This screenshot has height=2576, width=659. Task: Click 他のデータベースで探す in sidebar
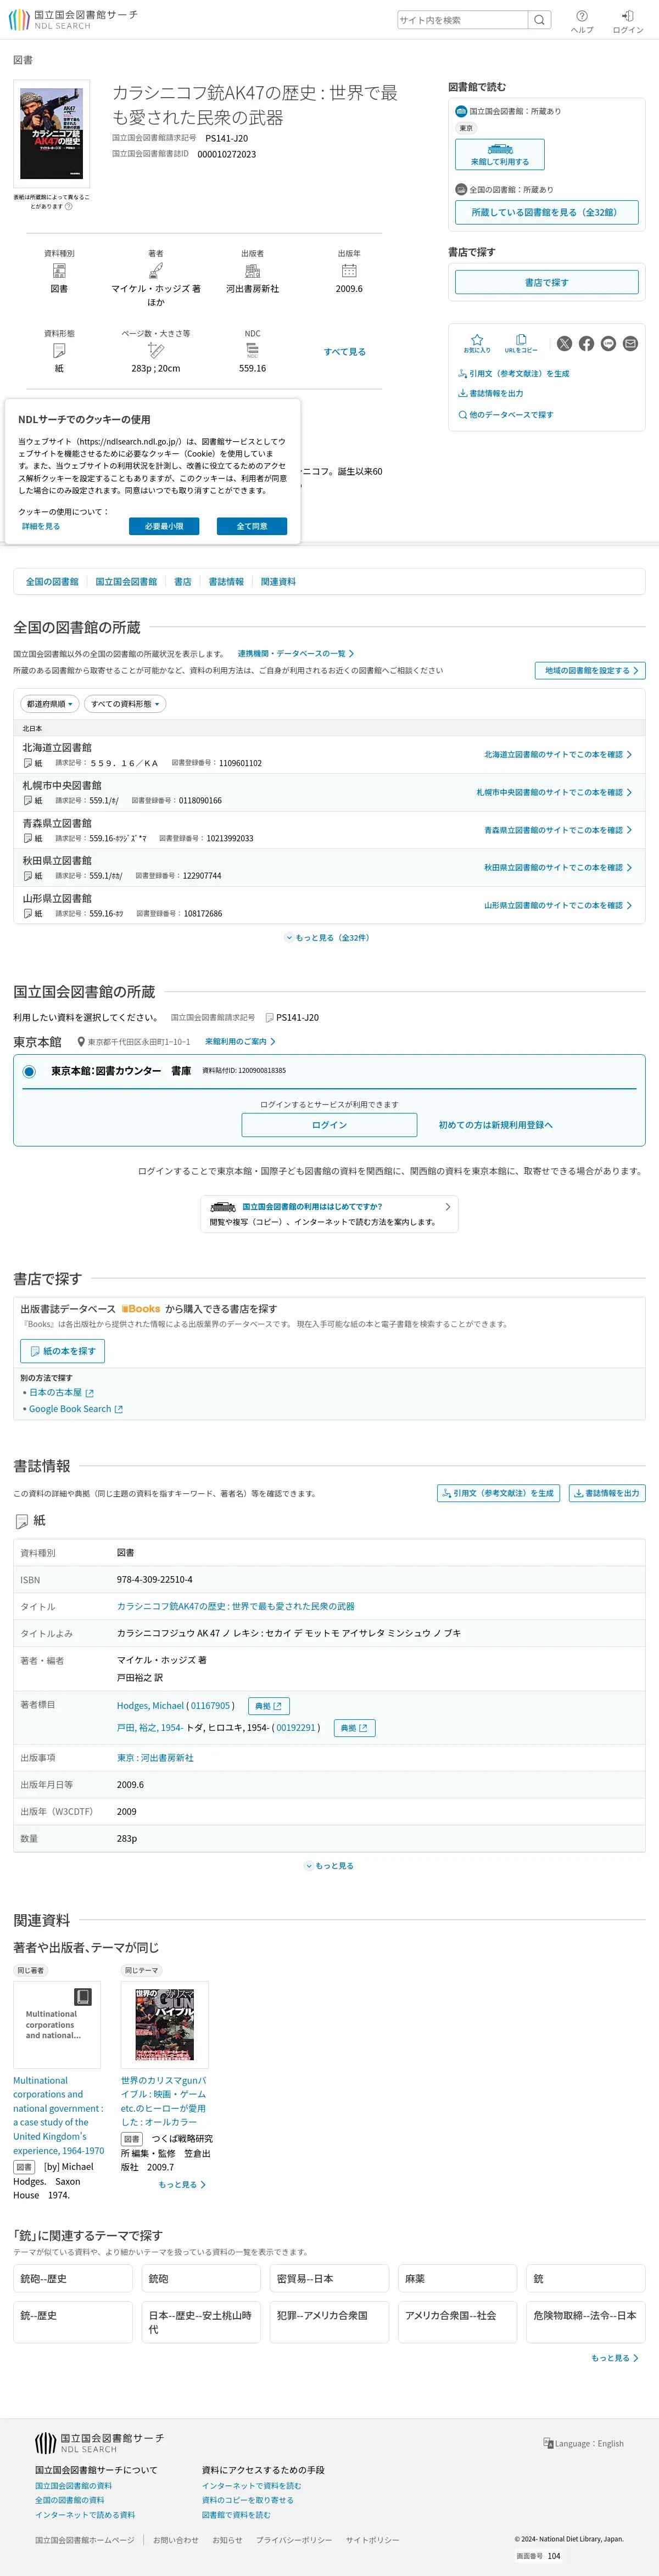click(x=506, y=414)
